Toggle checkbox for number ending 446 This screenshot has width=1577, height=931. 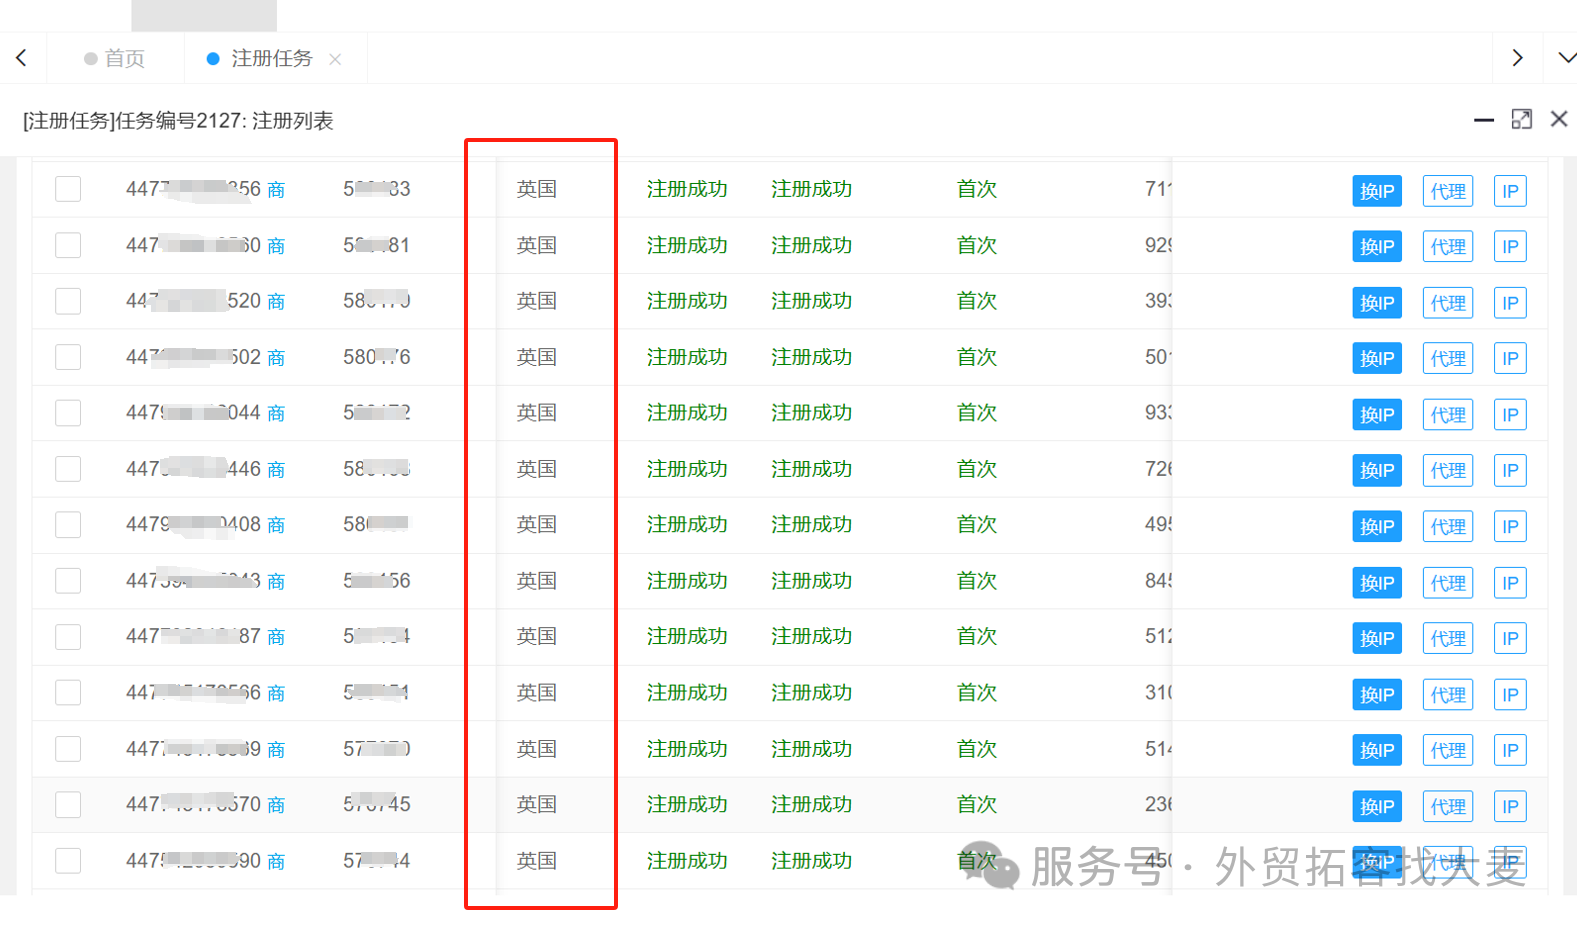[x=68, y=469]
